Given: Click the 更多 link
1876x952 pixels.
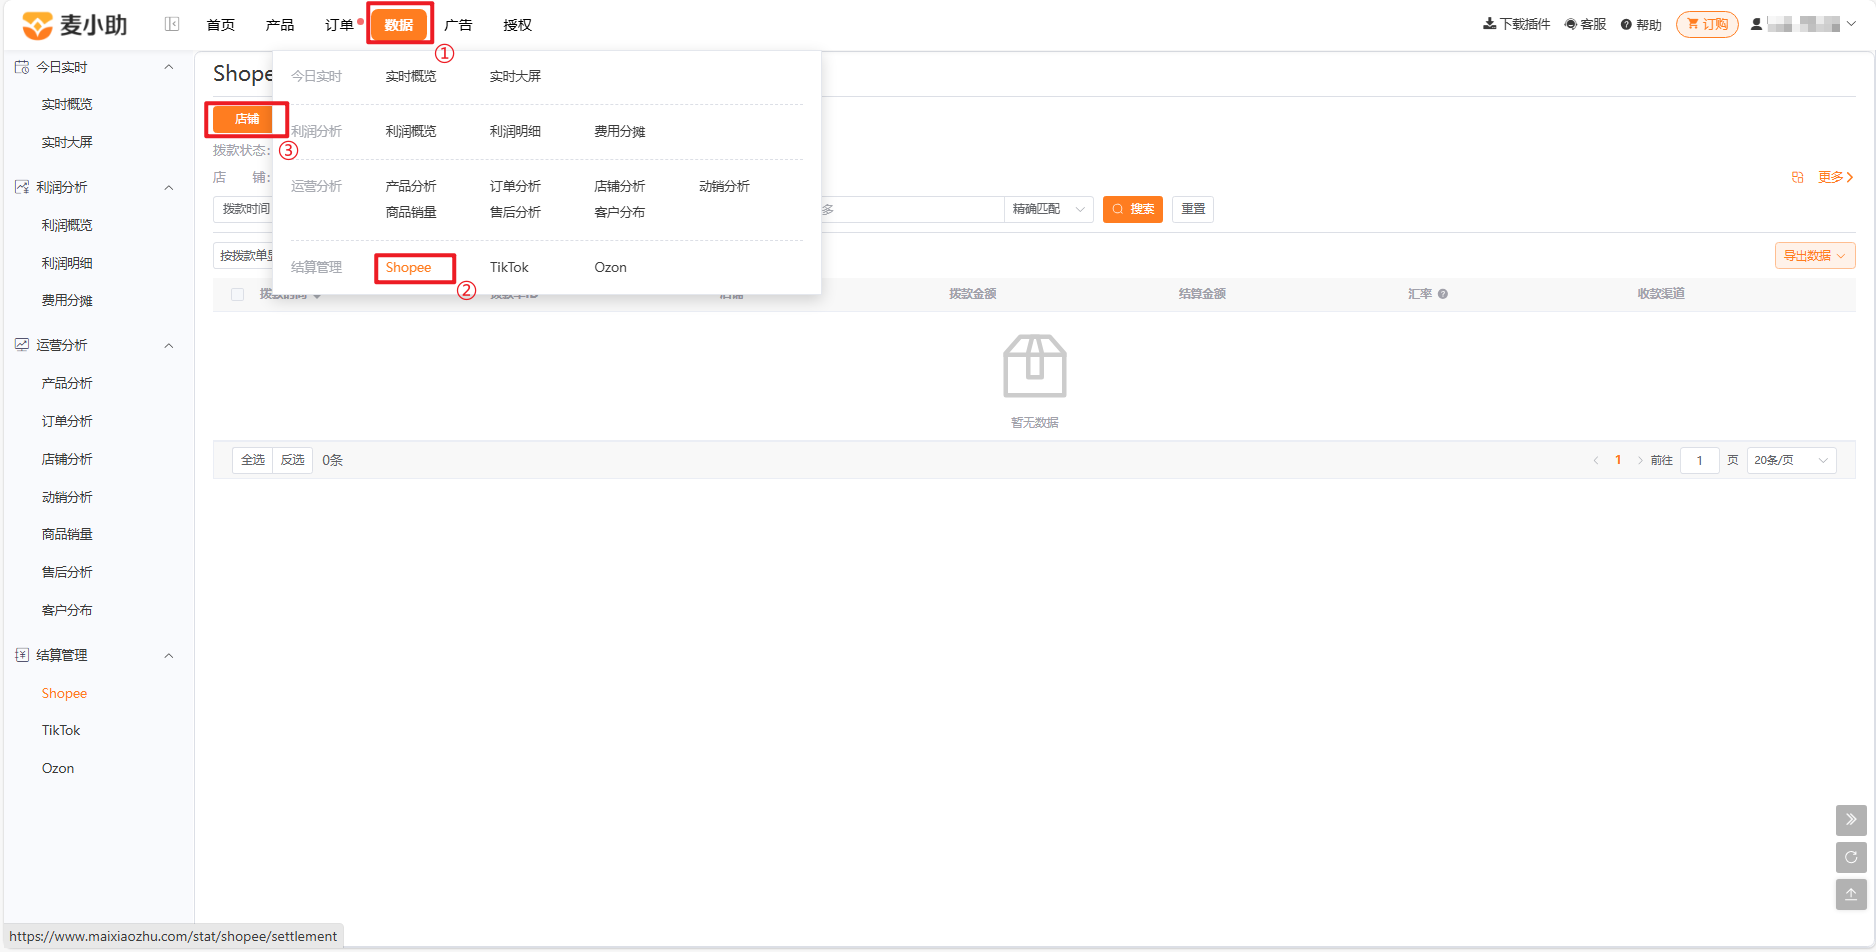Looking at the screenshot, I should click(x=1836, y=177).
